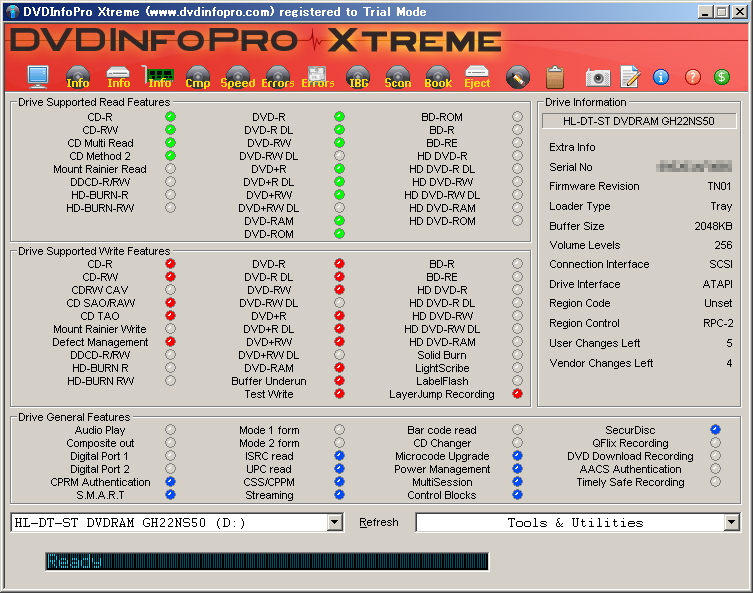
Task: Click the Connection Interface value 'SCSI'
Action: click(x=720, y=265)
